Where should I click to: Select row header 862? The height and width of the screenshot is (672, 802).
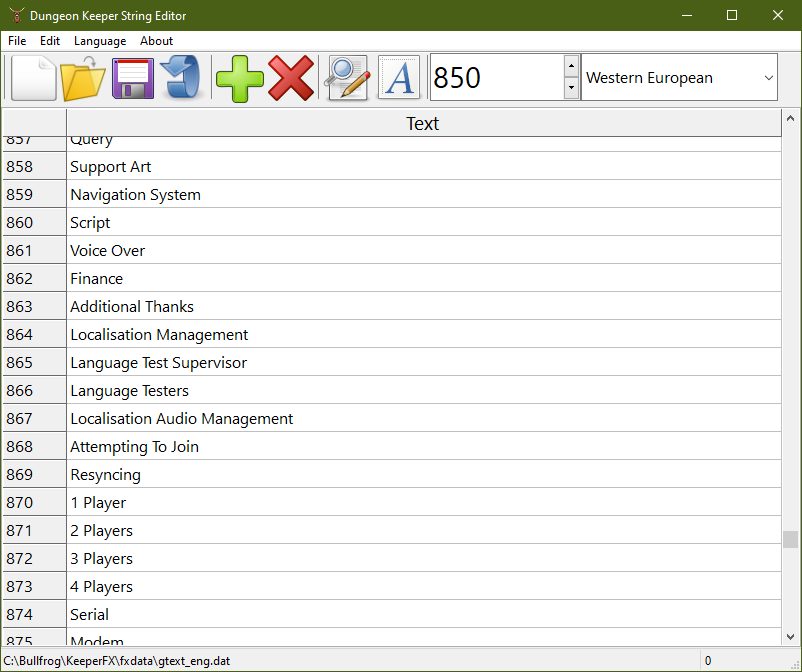coord(34,278)
